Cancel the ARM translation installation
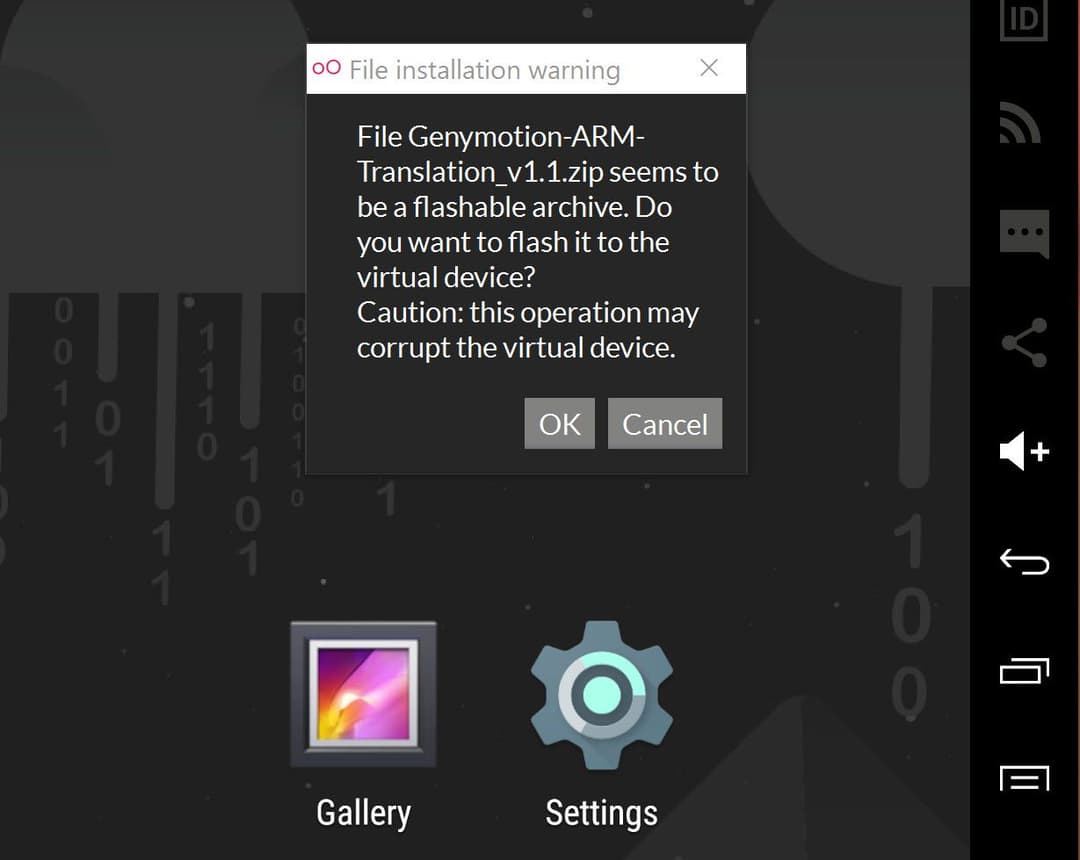This screenshot has width=1080, height=860. click(x=664, y=423)
